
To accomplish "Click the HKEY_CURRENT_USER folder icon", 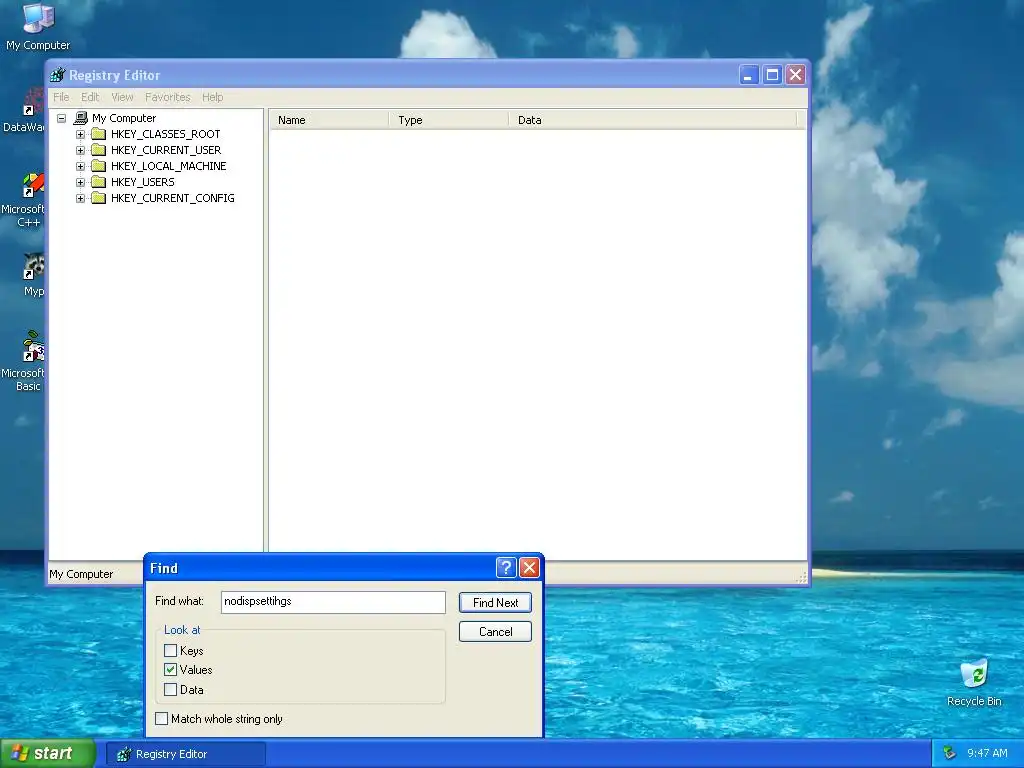I will click(x=99, y=150).
